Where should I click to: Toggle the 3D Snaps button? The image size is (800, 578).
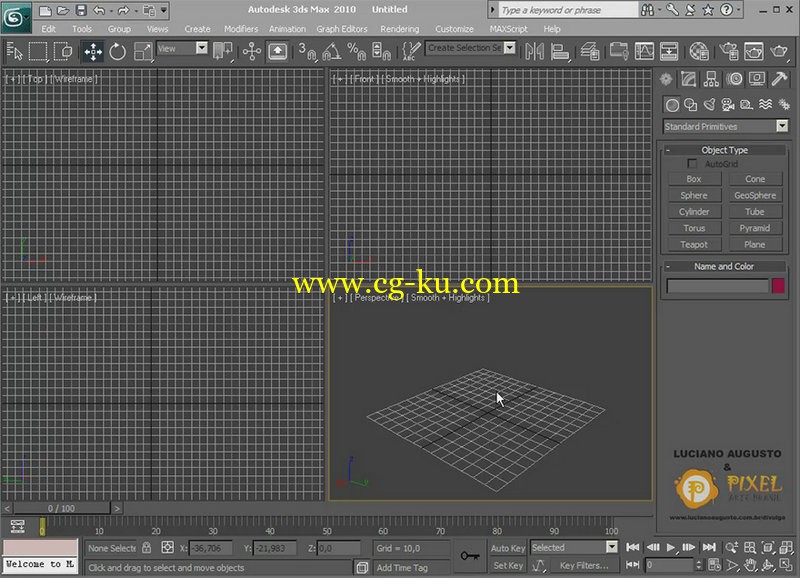pos(307,52)
